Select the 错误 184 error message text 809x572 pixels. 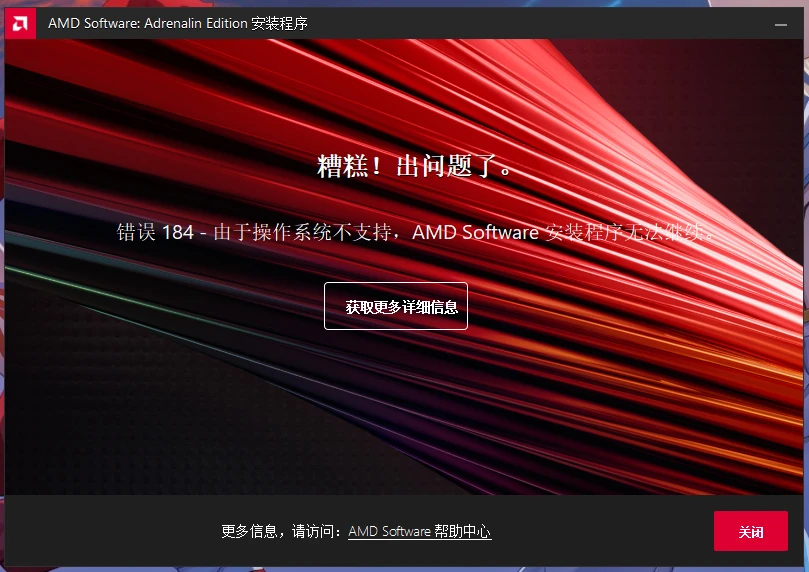coord(416,232)
